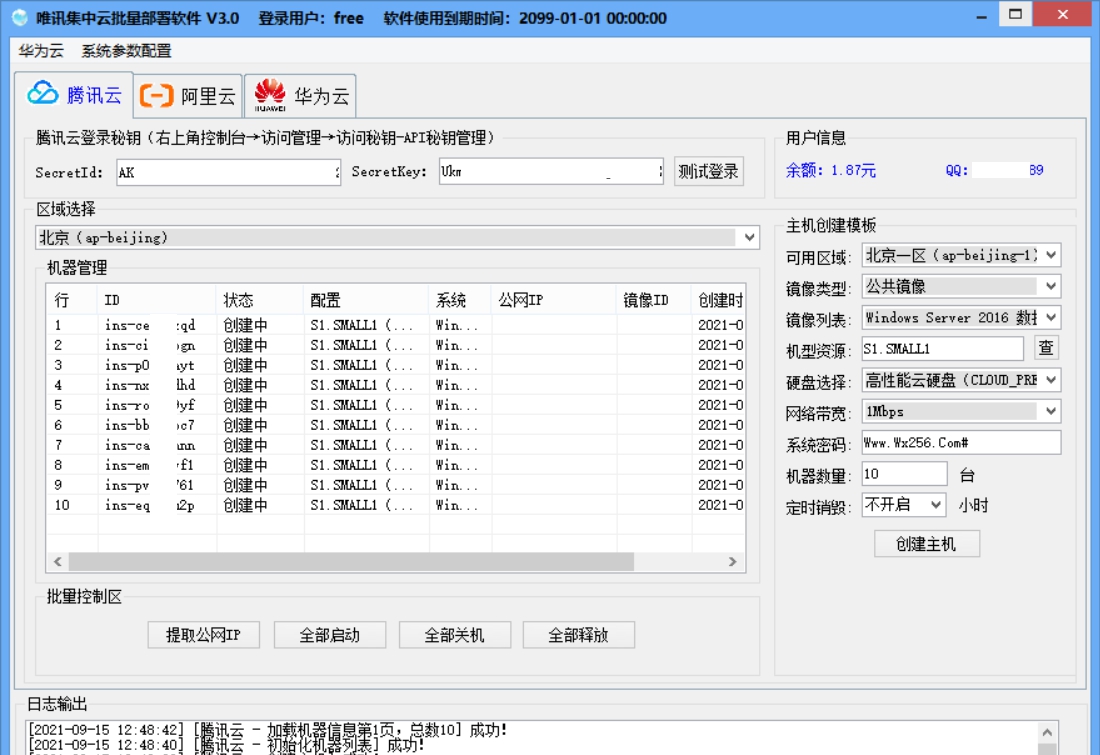Click 全部释放 to release all machines
1100x755 pixels.
tap(582, 634)
